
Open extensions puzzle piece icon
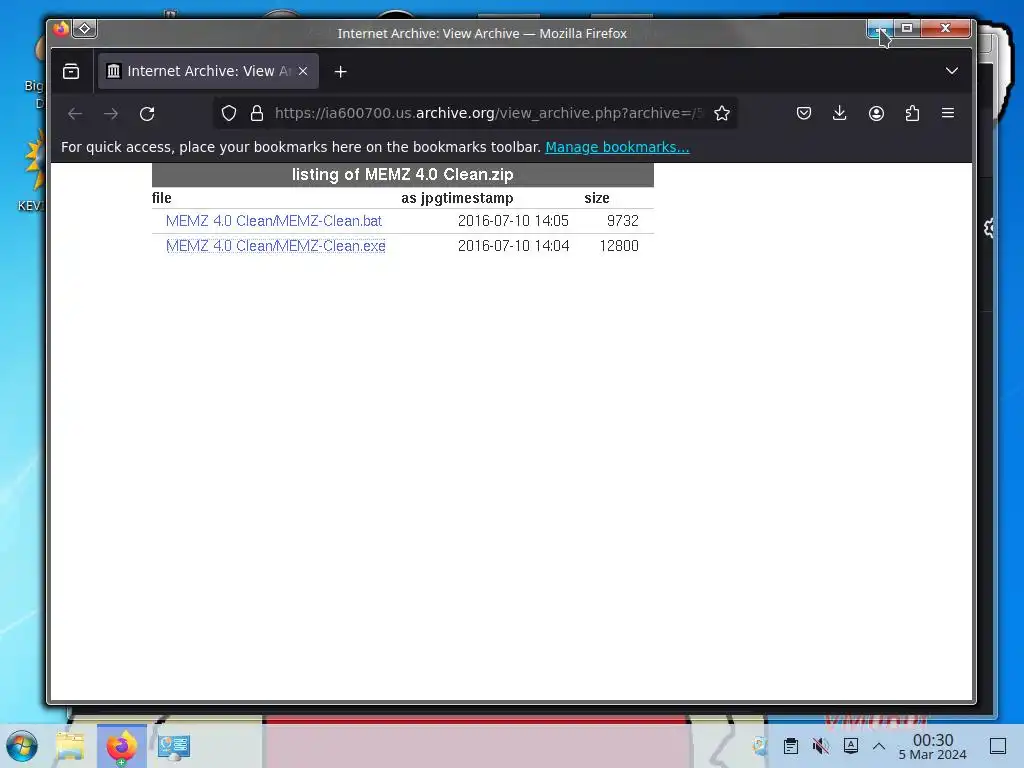click(912, 113)
